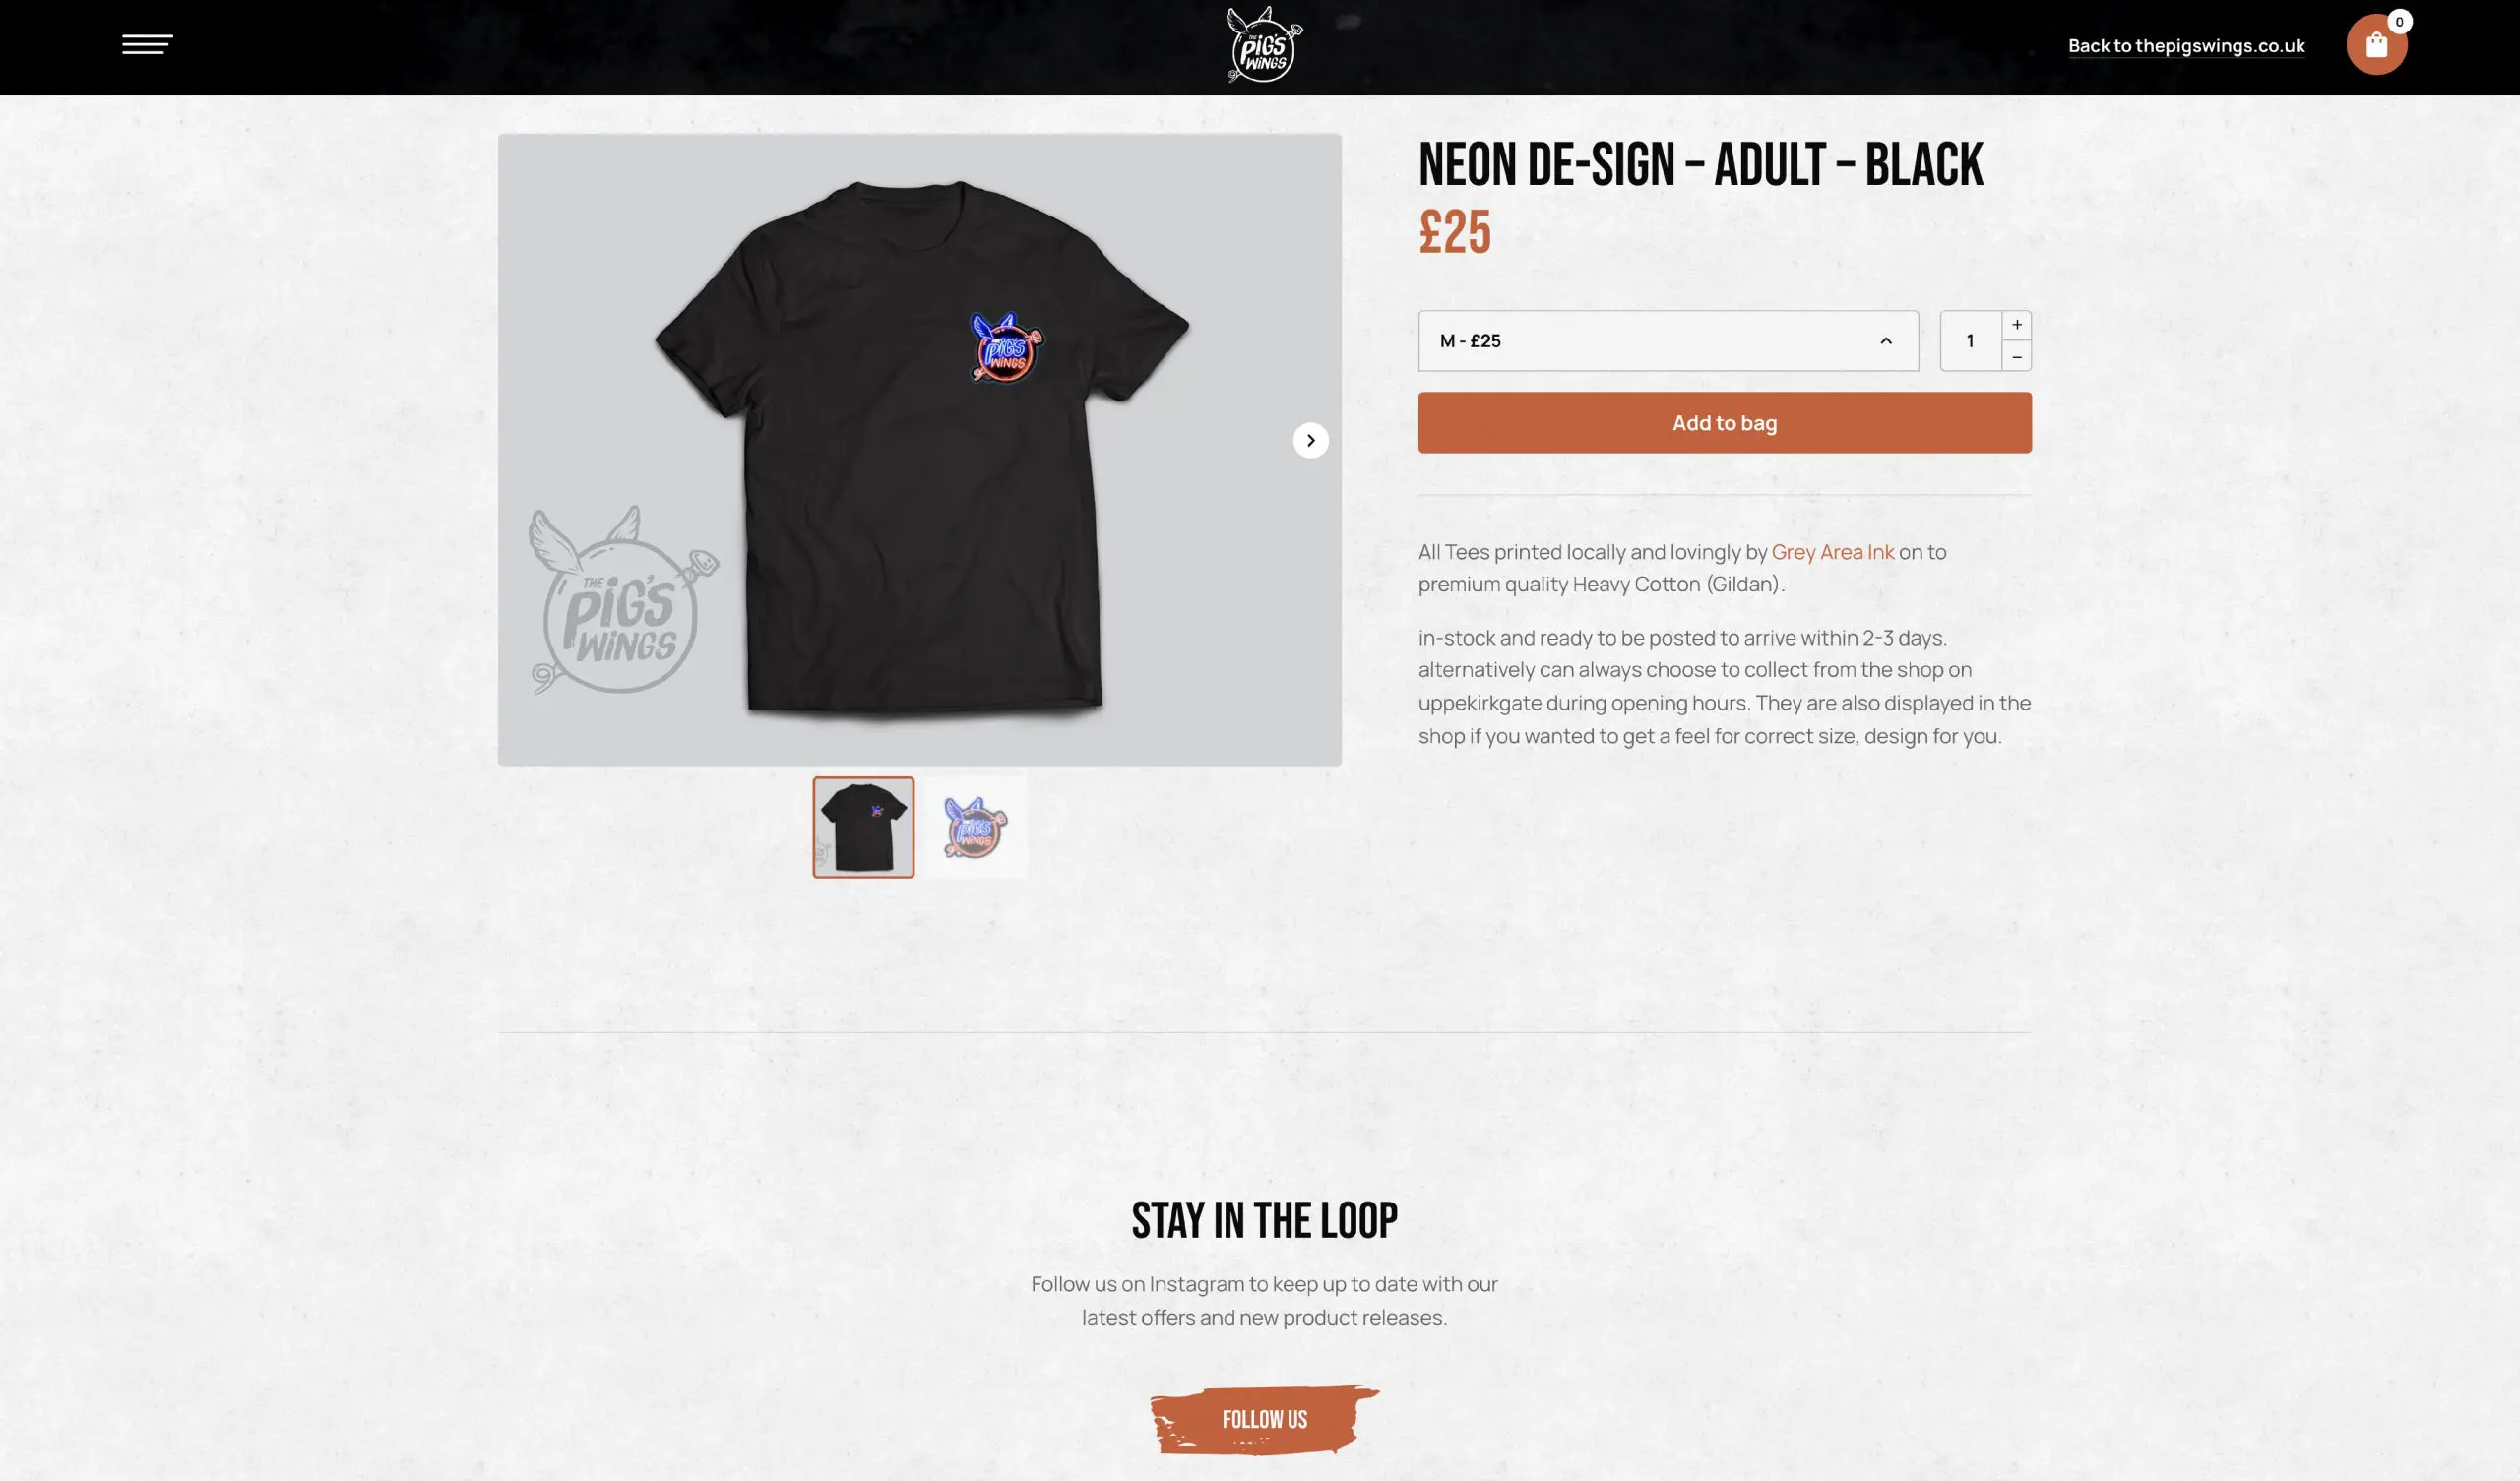Add the t-shirt to bag
The width and height of the screenshot is (2520, 1481).
(1724, 423)
